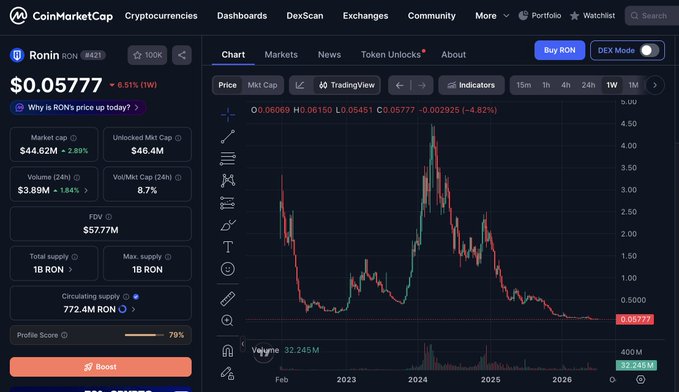The height and width of the screenshot is (392, 679).
Task: Collapse the volume pane arrow
Action: pos(243,344)
